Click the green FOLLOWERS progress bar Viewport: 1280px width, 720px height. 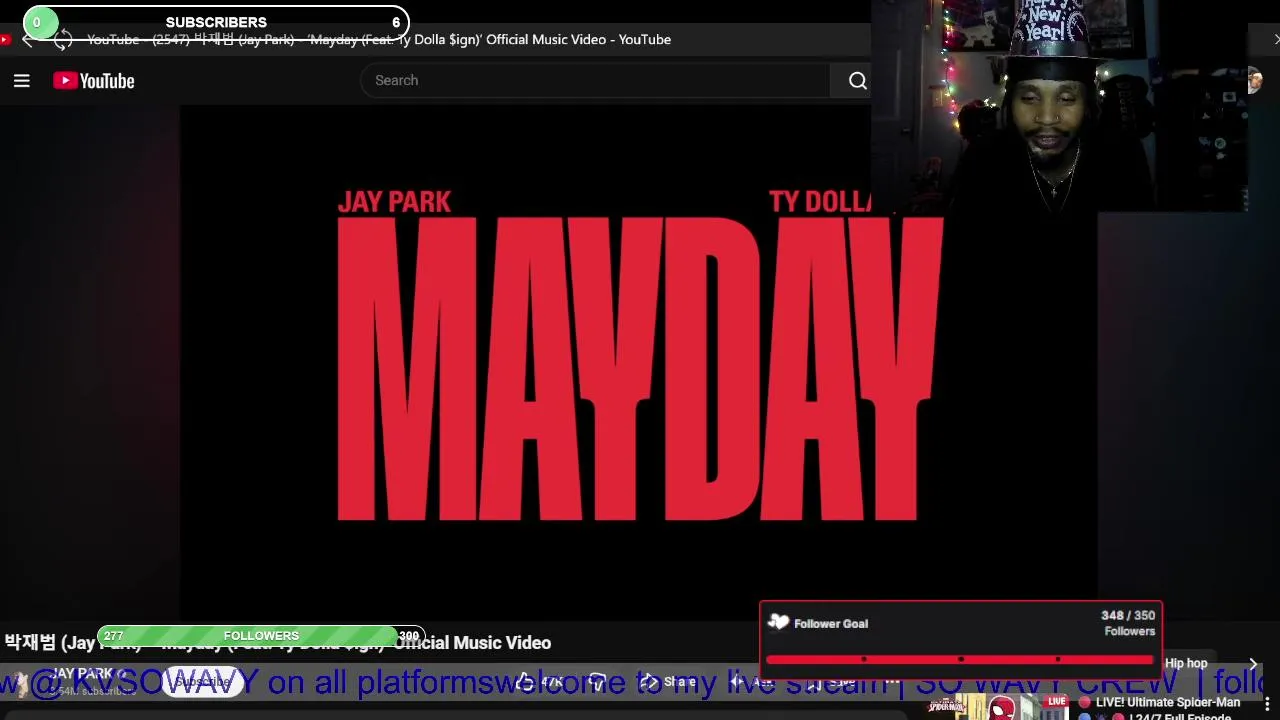pos(261,636)
